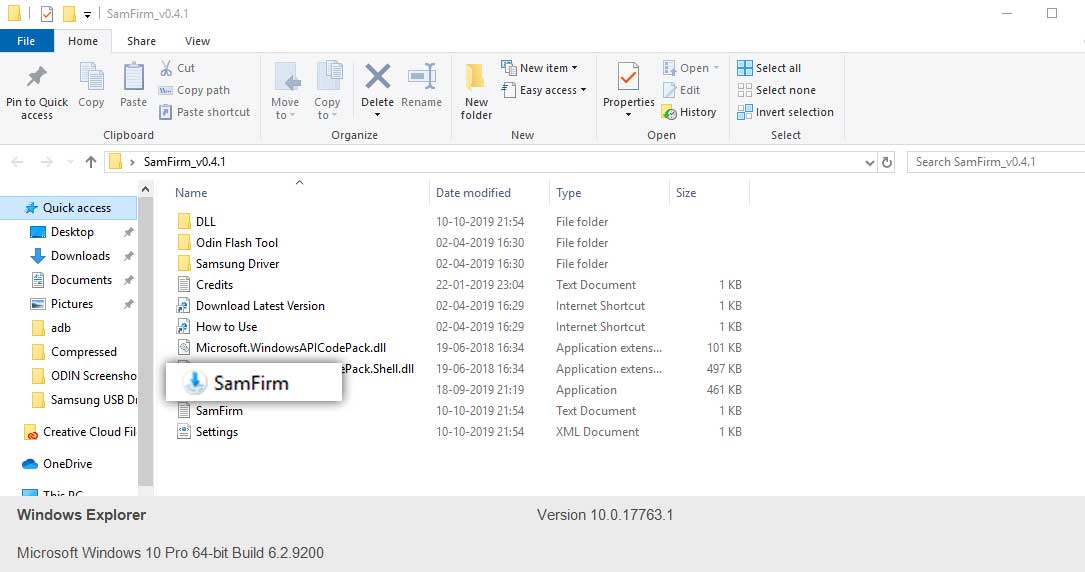Switch to the Home ribbon tab
Screen dimensions: 1085x572
tap(83, 41)
